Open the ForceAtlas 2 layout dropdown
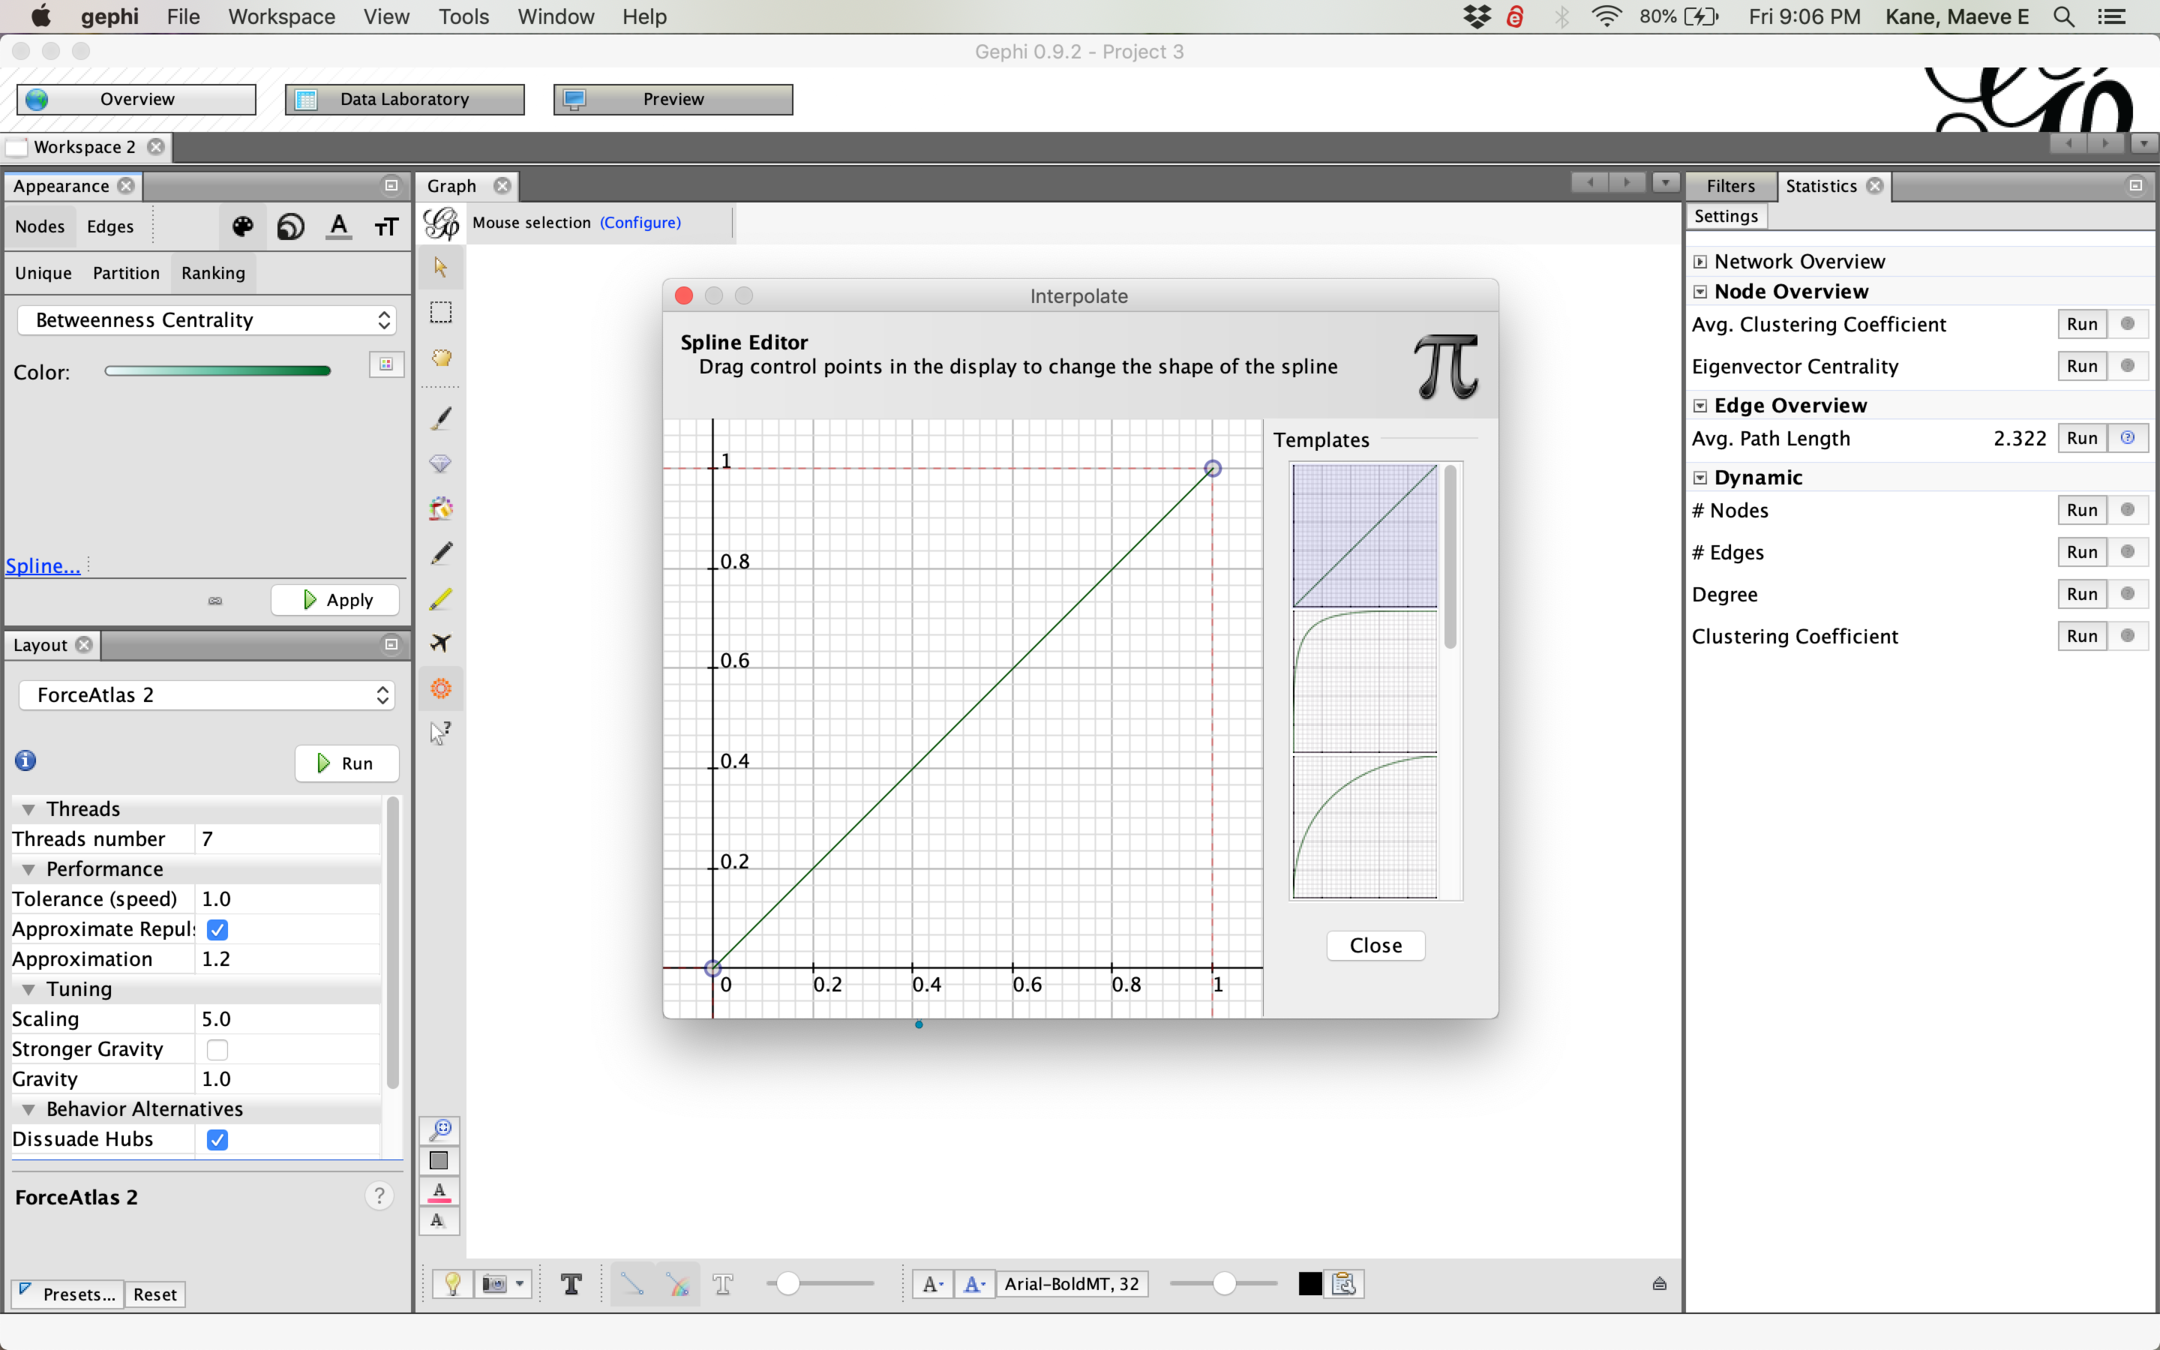The image size is (2160, 1350). click(x=207, y=695)
